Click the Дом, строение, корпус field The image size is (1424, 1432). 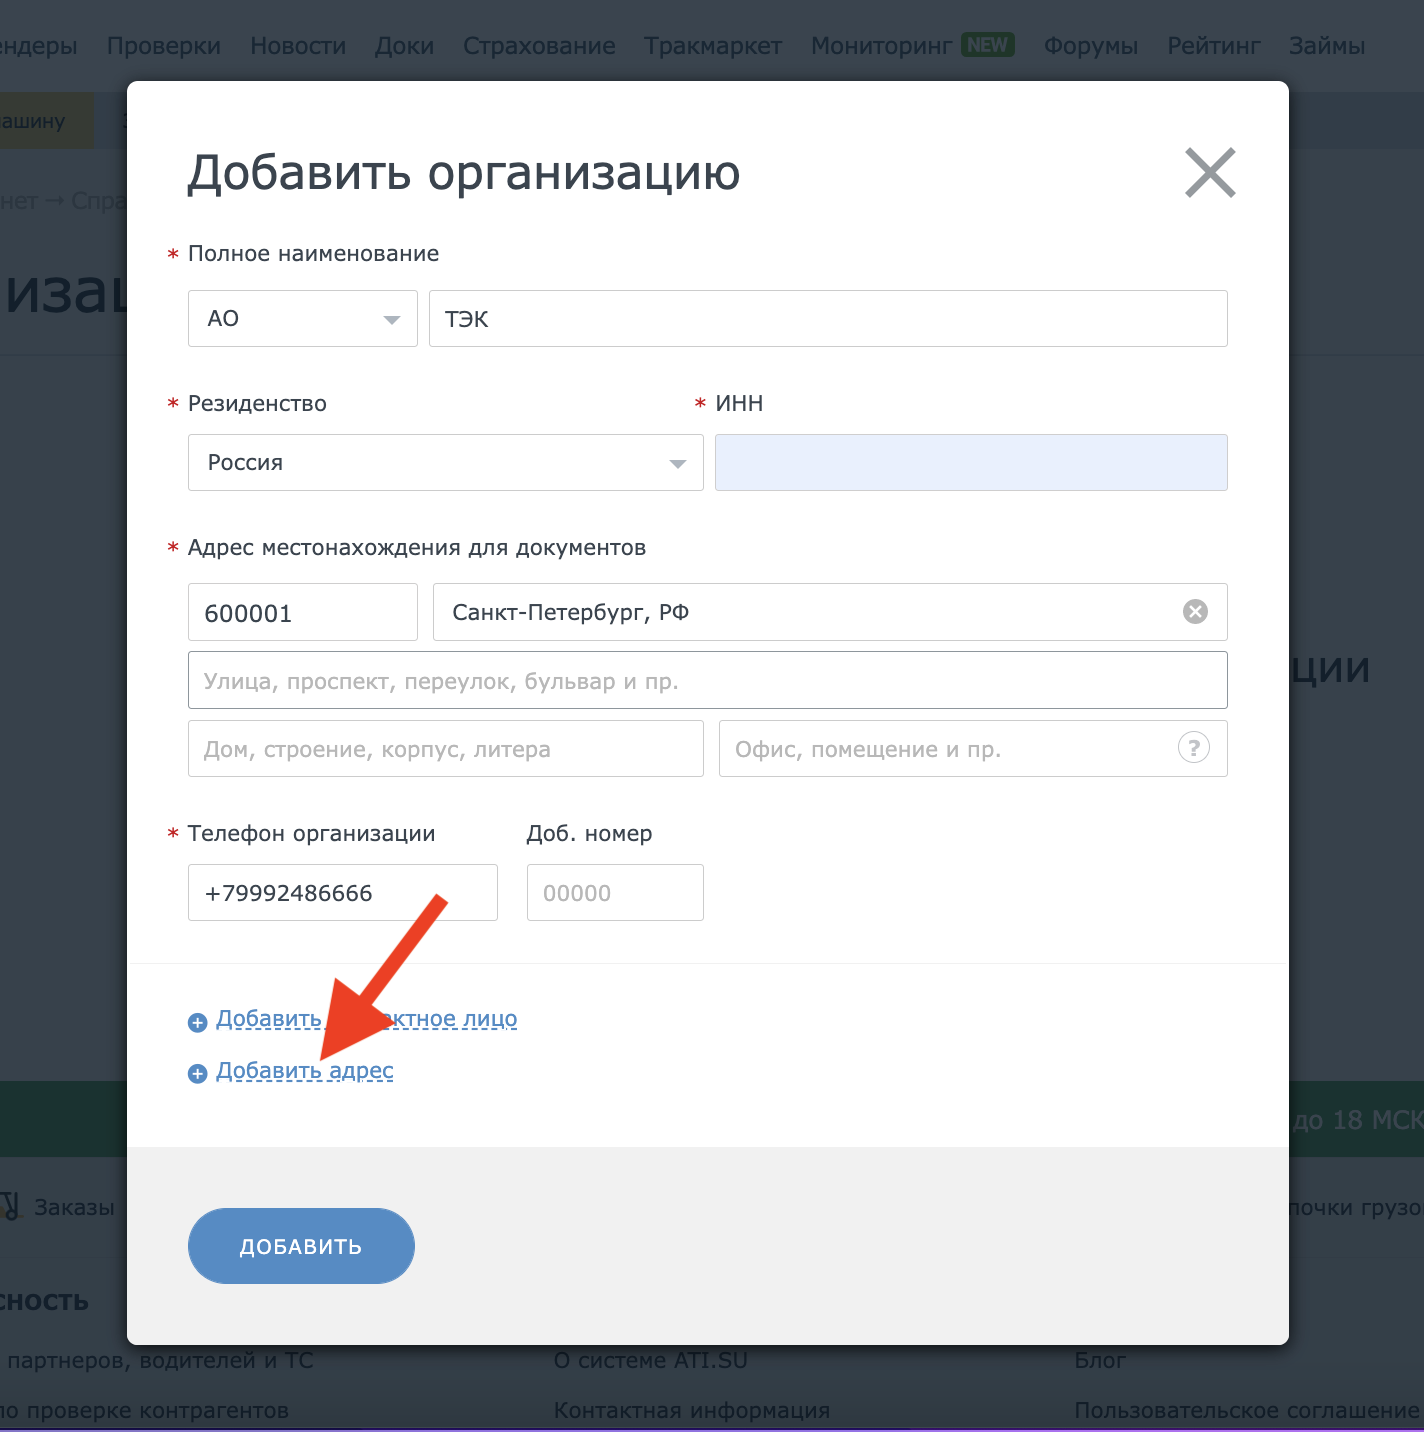(x=446, y=749)
